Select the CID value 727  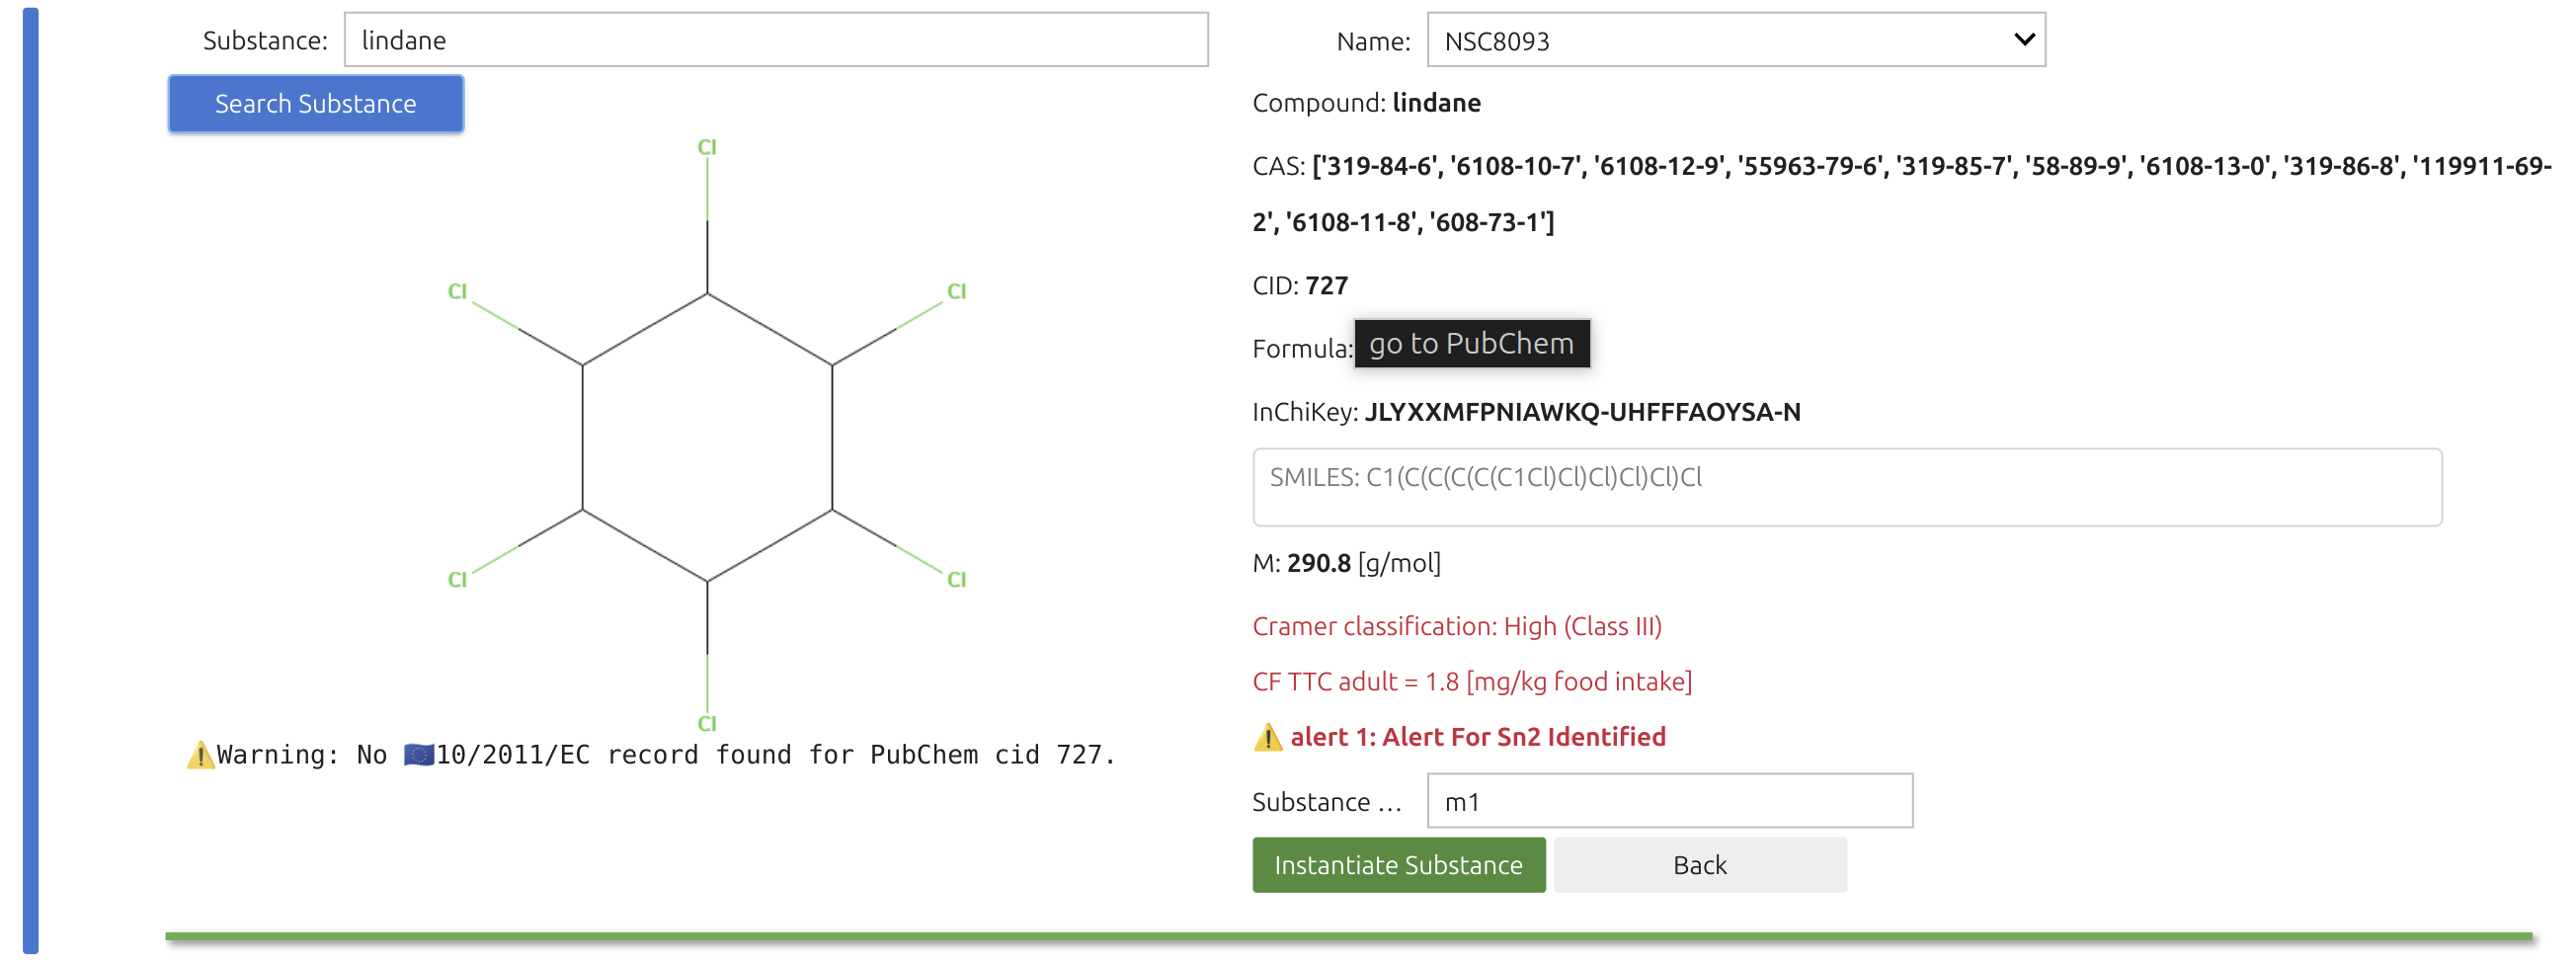(x=1326, y=286)
